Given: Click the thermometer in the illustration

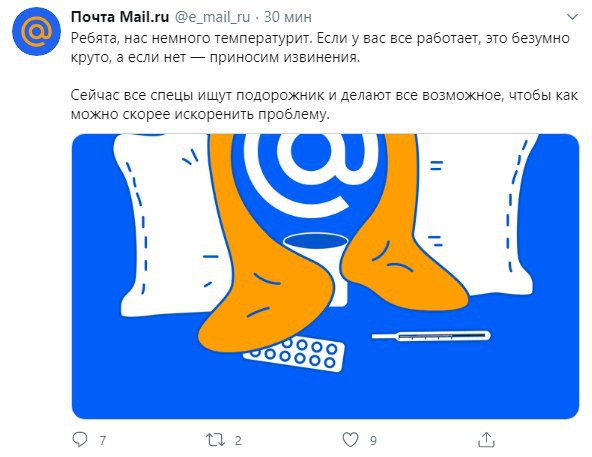Looking at the screenshot, I should point(431,336).
